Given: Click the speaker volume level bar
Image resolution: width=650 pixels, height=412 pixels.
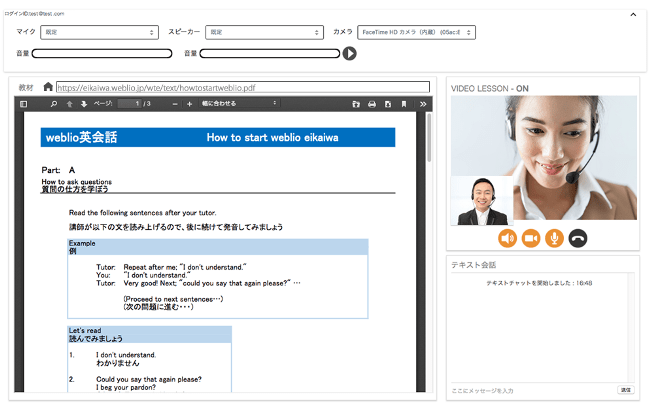Looking at the screenshot, I should pos(270,53).
